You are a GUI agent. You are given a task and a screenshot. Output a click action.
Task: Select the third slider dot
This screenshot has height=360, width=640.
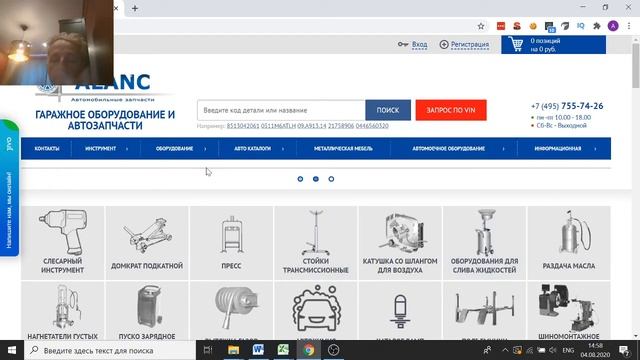coord(331,179)
